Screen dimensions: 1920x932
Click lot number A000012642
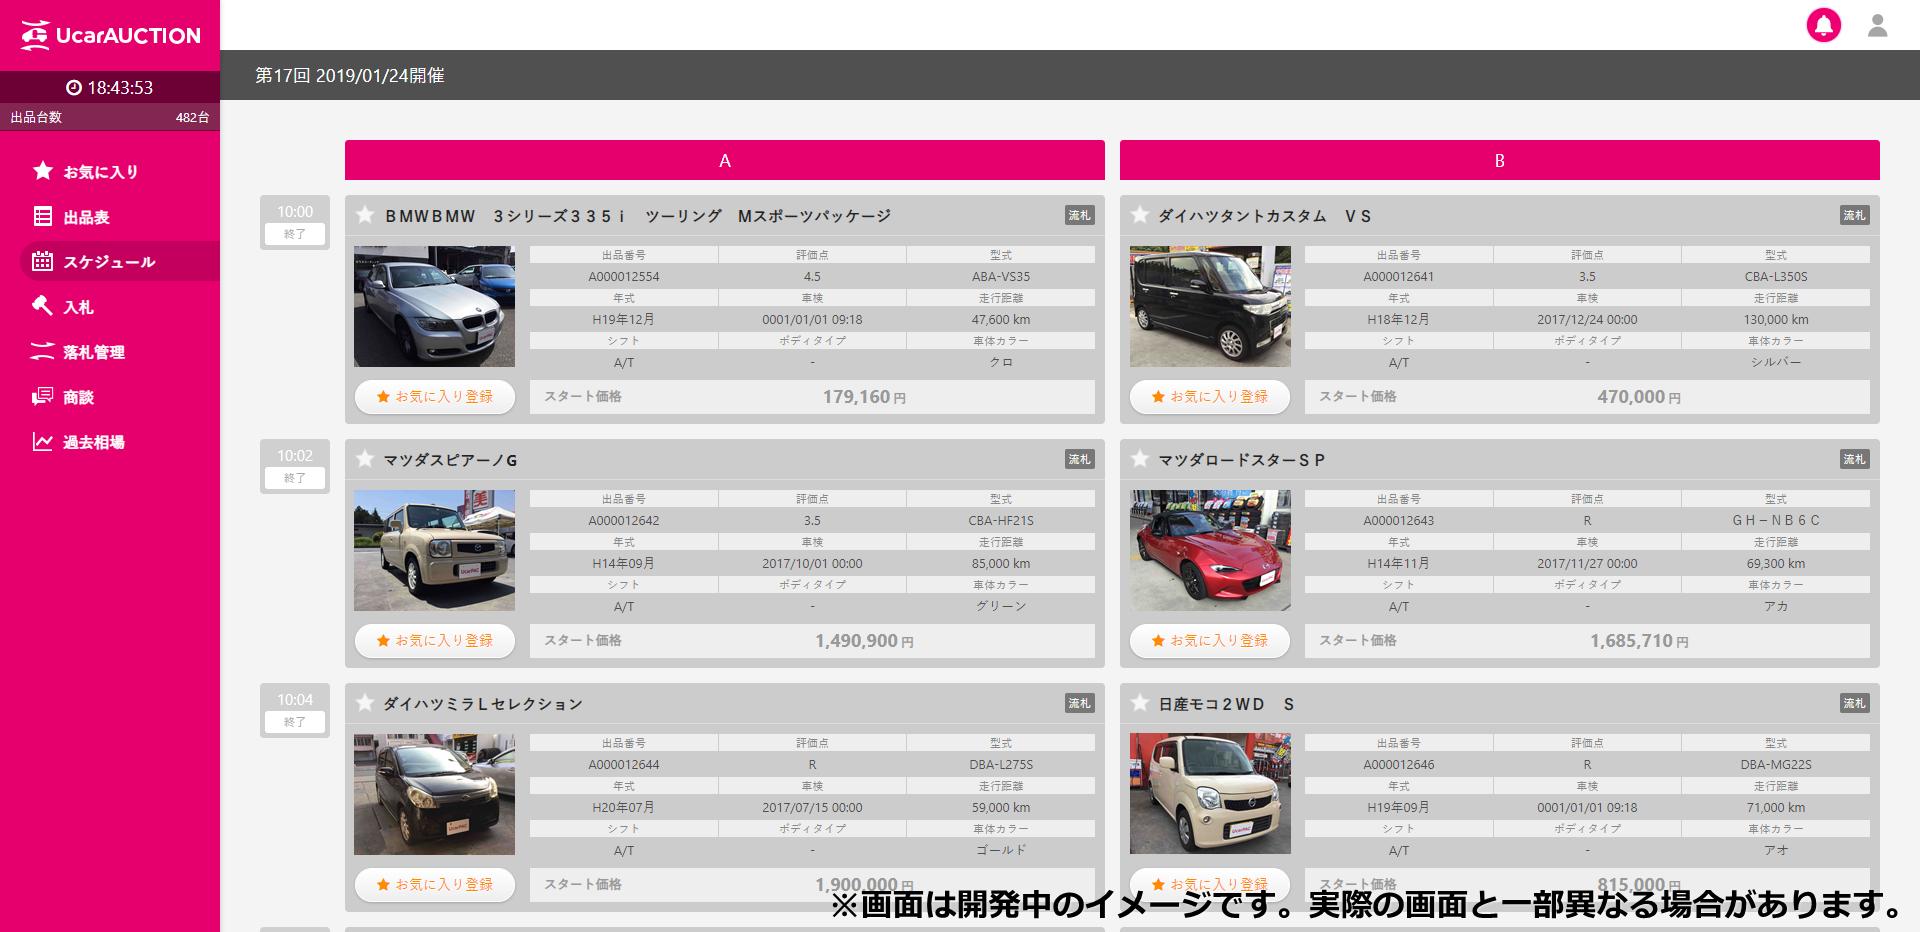(624, 521)
